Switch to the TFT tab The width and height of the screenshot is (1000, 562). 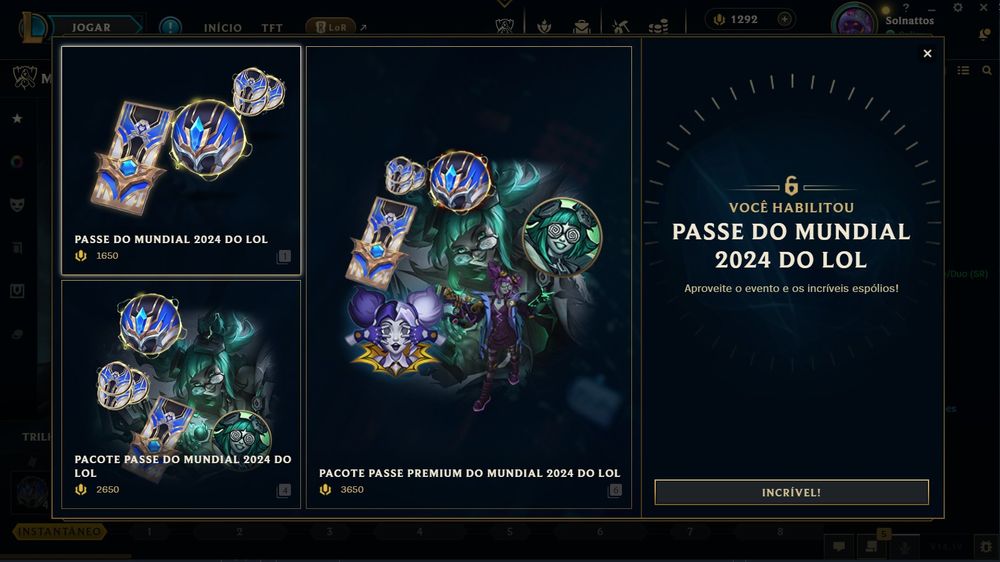(x=272, y=28)
